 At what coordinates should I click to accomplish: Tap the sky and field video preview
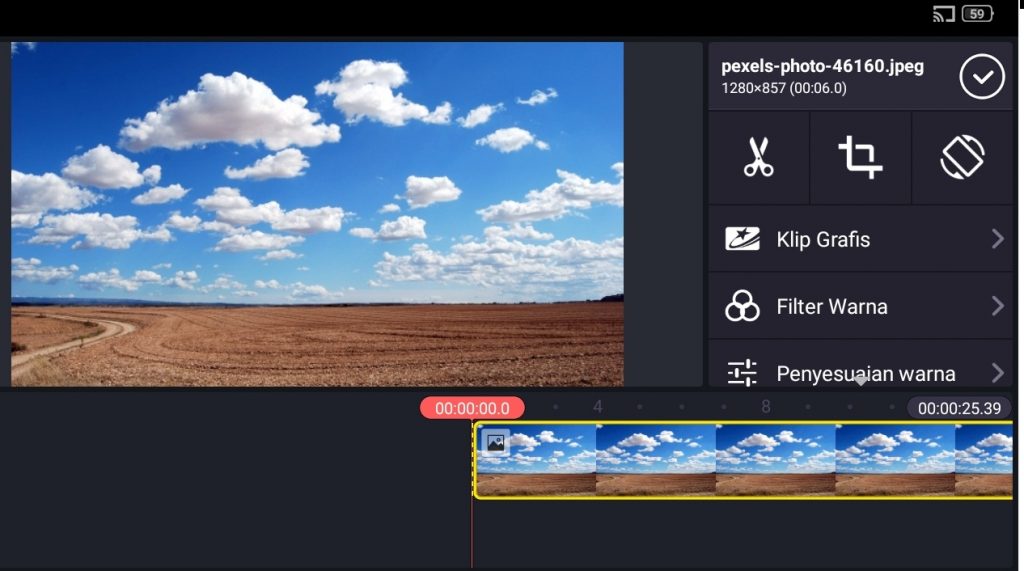coord(317,214)
